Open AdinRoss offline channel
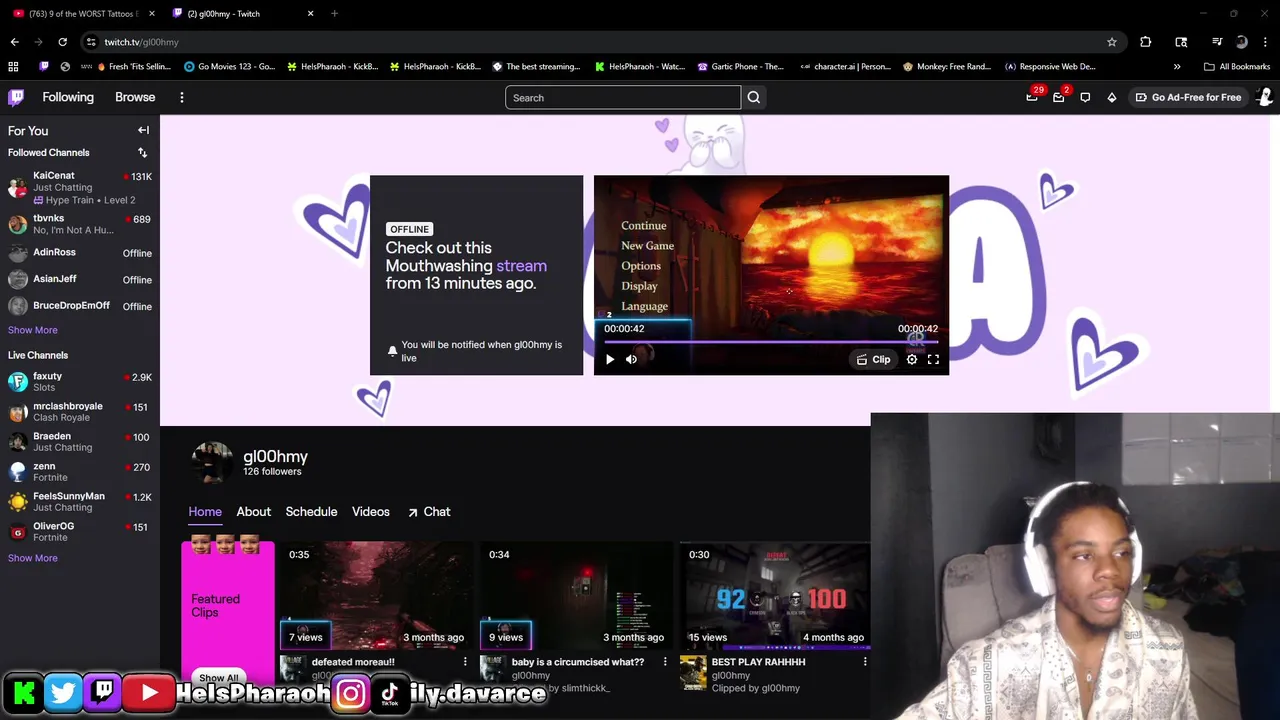 80,253
